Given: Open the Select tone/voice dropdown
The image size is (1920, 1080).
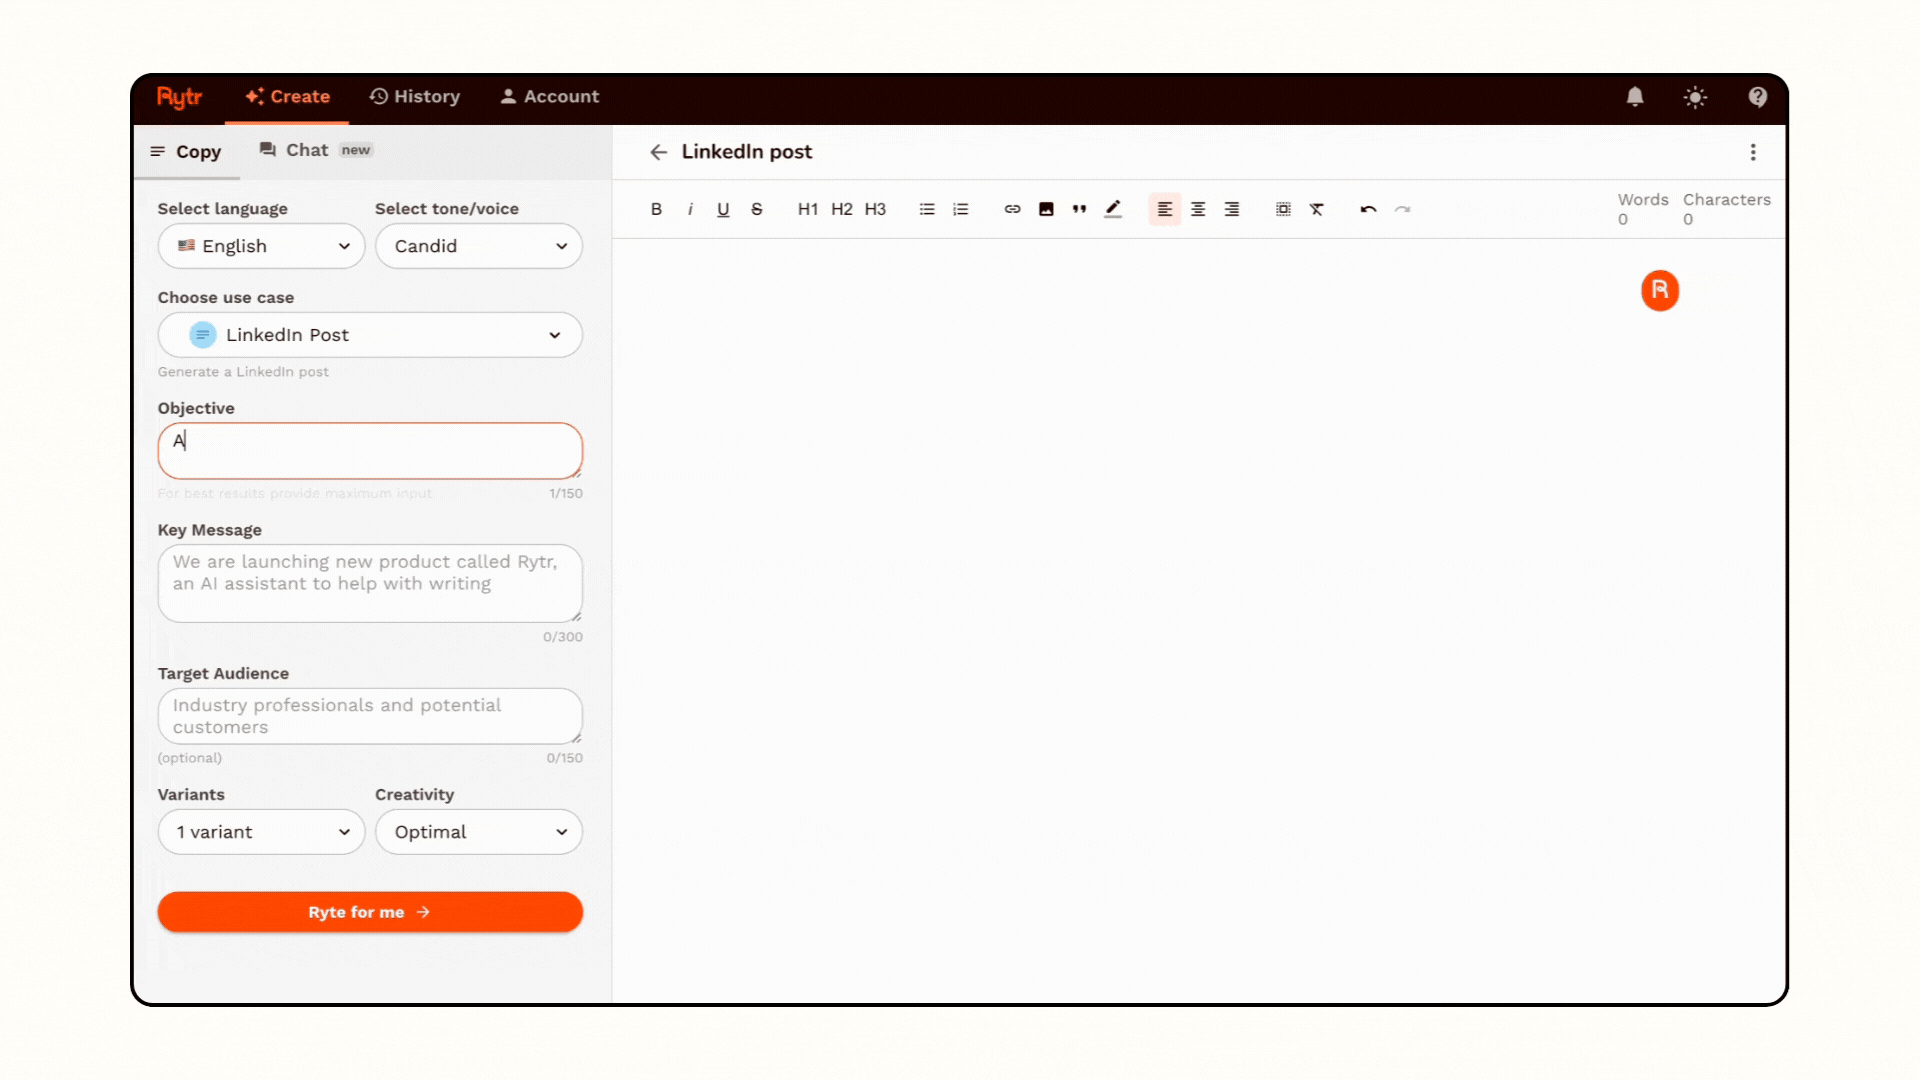Looking at the screenshot, I should (x=478, y=246).
